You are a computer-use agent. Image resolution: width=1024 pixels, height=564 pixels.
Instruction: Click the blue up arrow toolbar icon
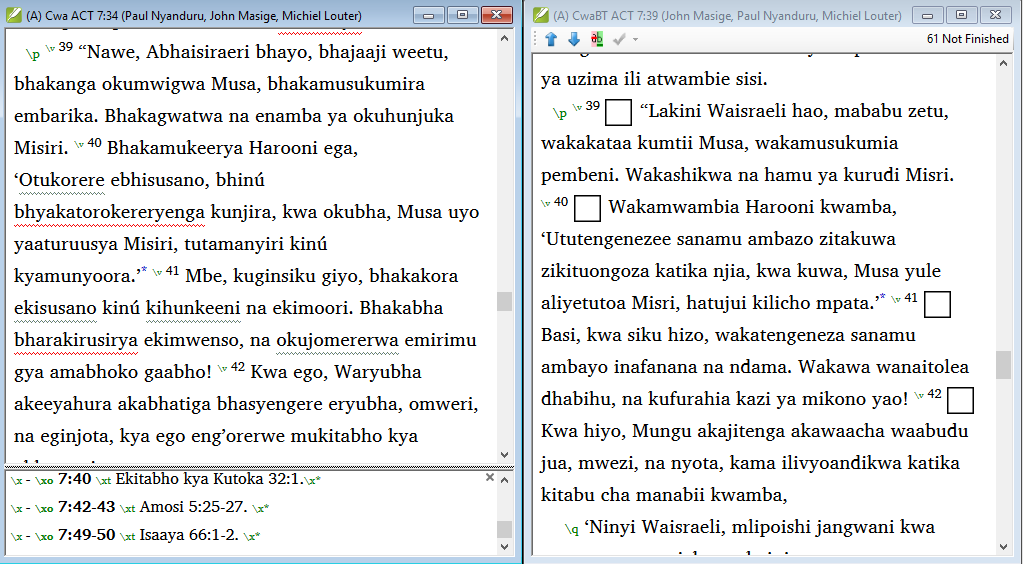point(551,39)
